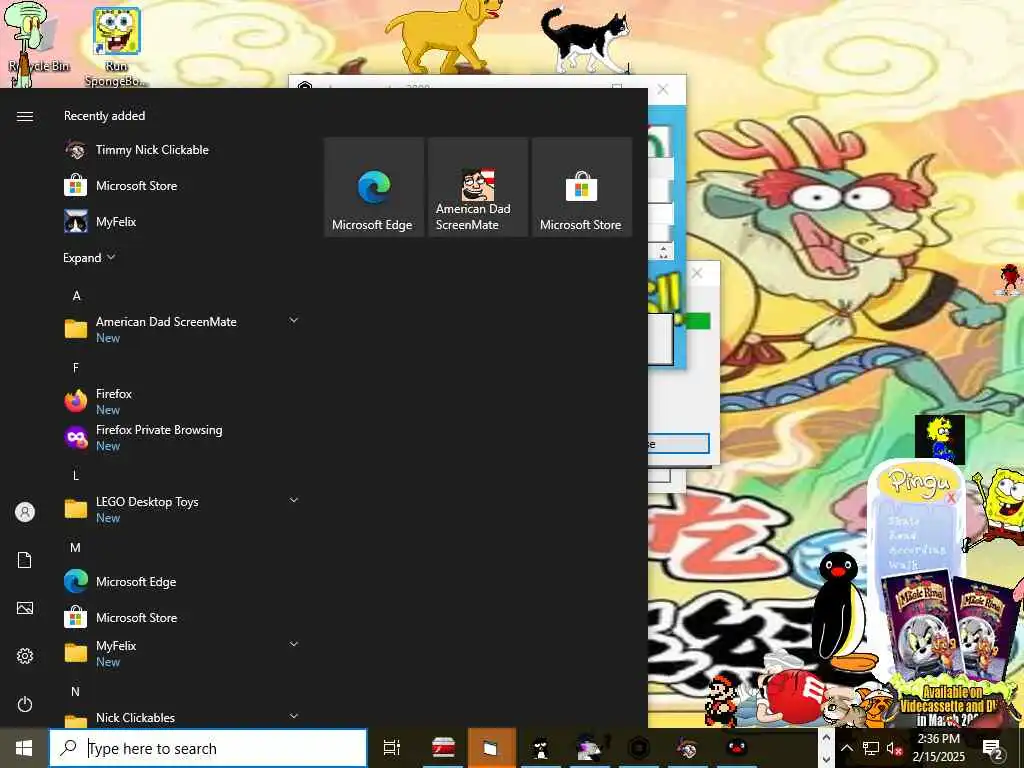The width and height of the screenshot is (1024, 768).
Task: Click the Power icon in Start sidebar
Action: click(25, 704)
